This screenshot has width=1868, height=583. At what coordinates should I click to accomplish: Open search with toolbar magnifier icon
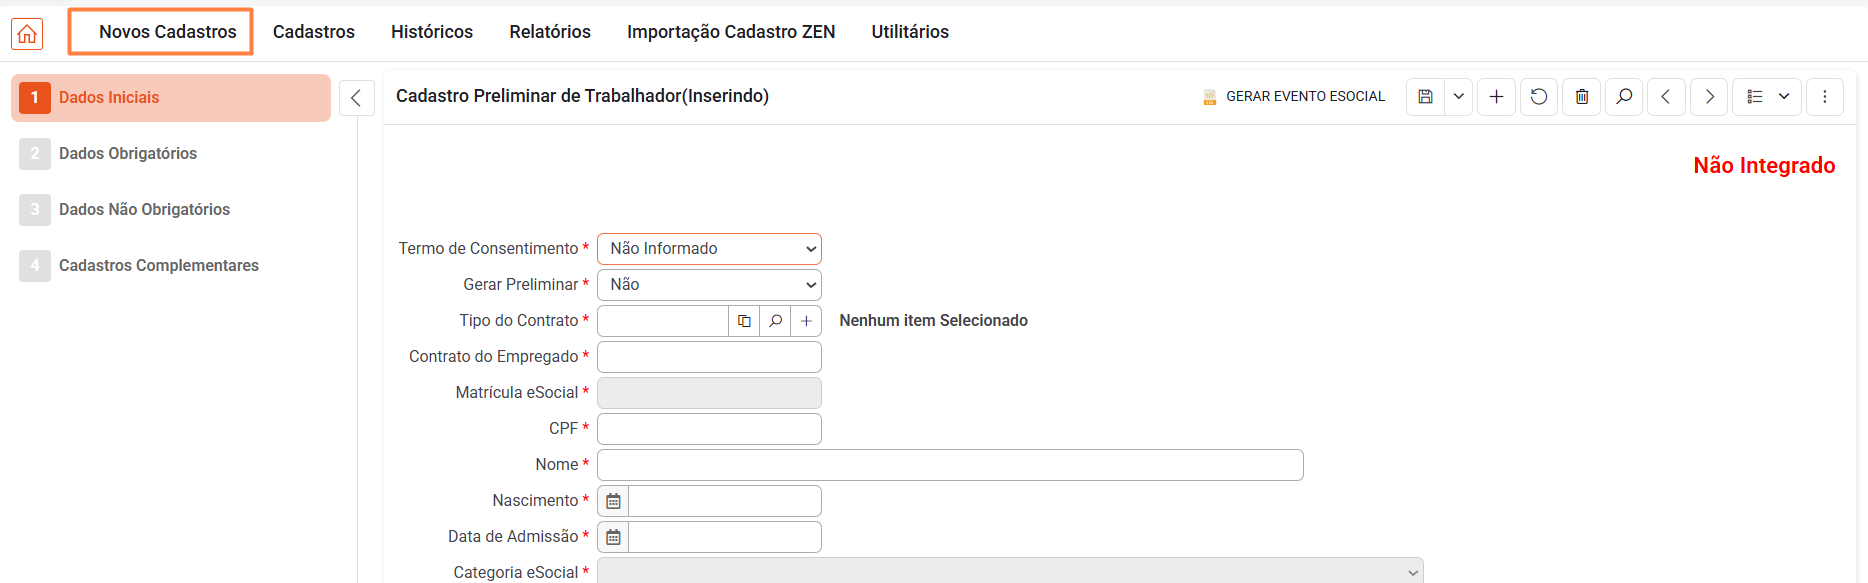click(1624, 97)
